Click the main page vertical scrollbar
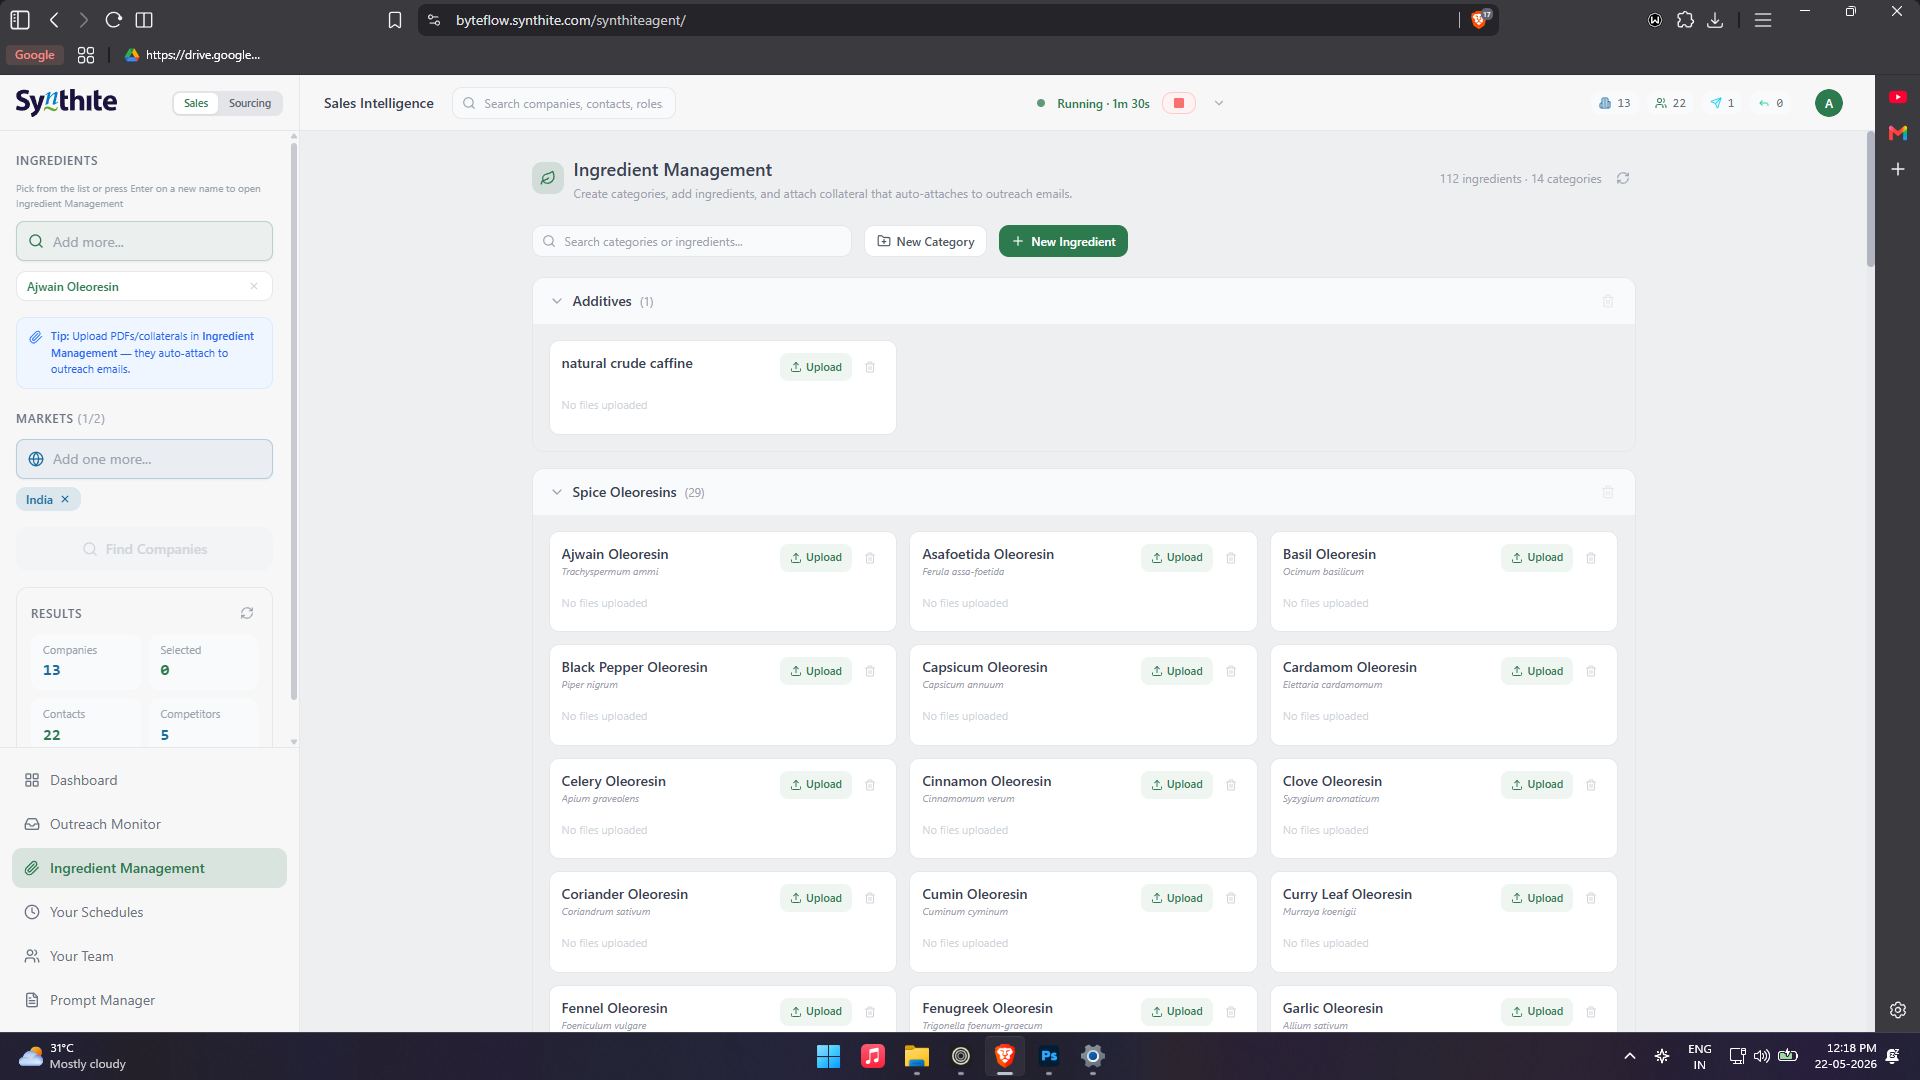 [x=1870, y=200]
